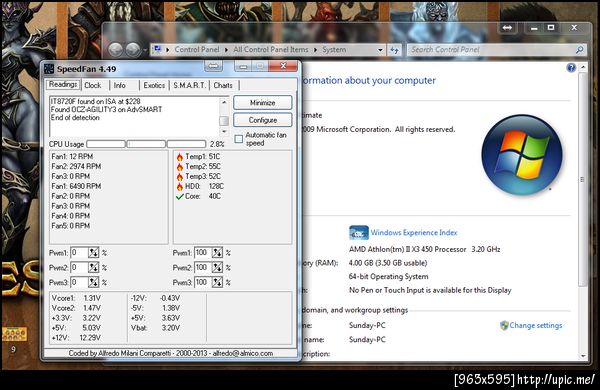Image resolution: width=600 pixels, height=390 pixels.
Task: Open address bar history dropdown
Action: (x=380, y=50)
